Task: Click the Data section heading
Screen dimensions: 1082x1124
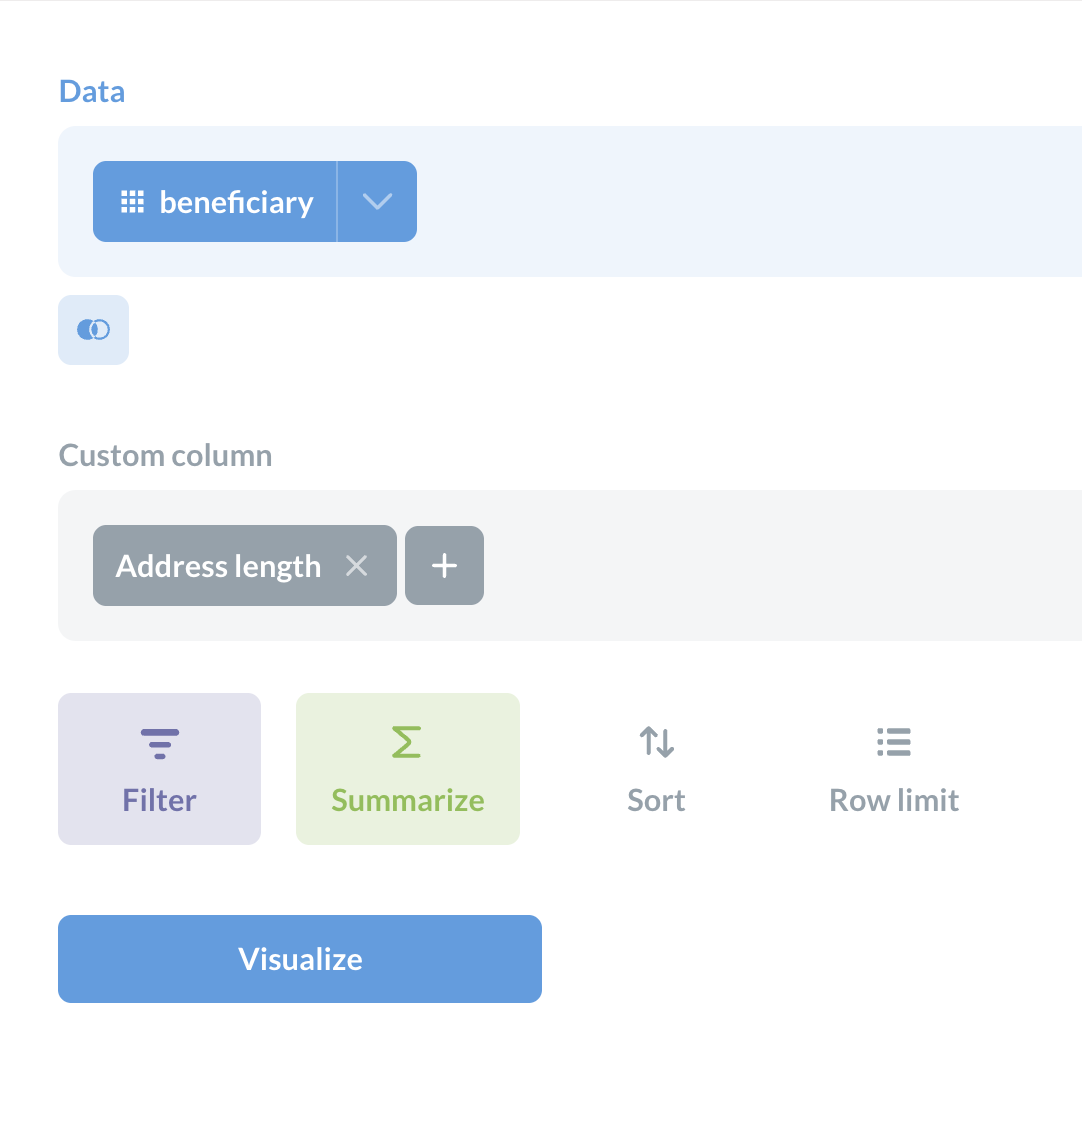Action: 92,91
